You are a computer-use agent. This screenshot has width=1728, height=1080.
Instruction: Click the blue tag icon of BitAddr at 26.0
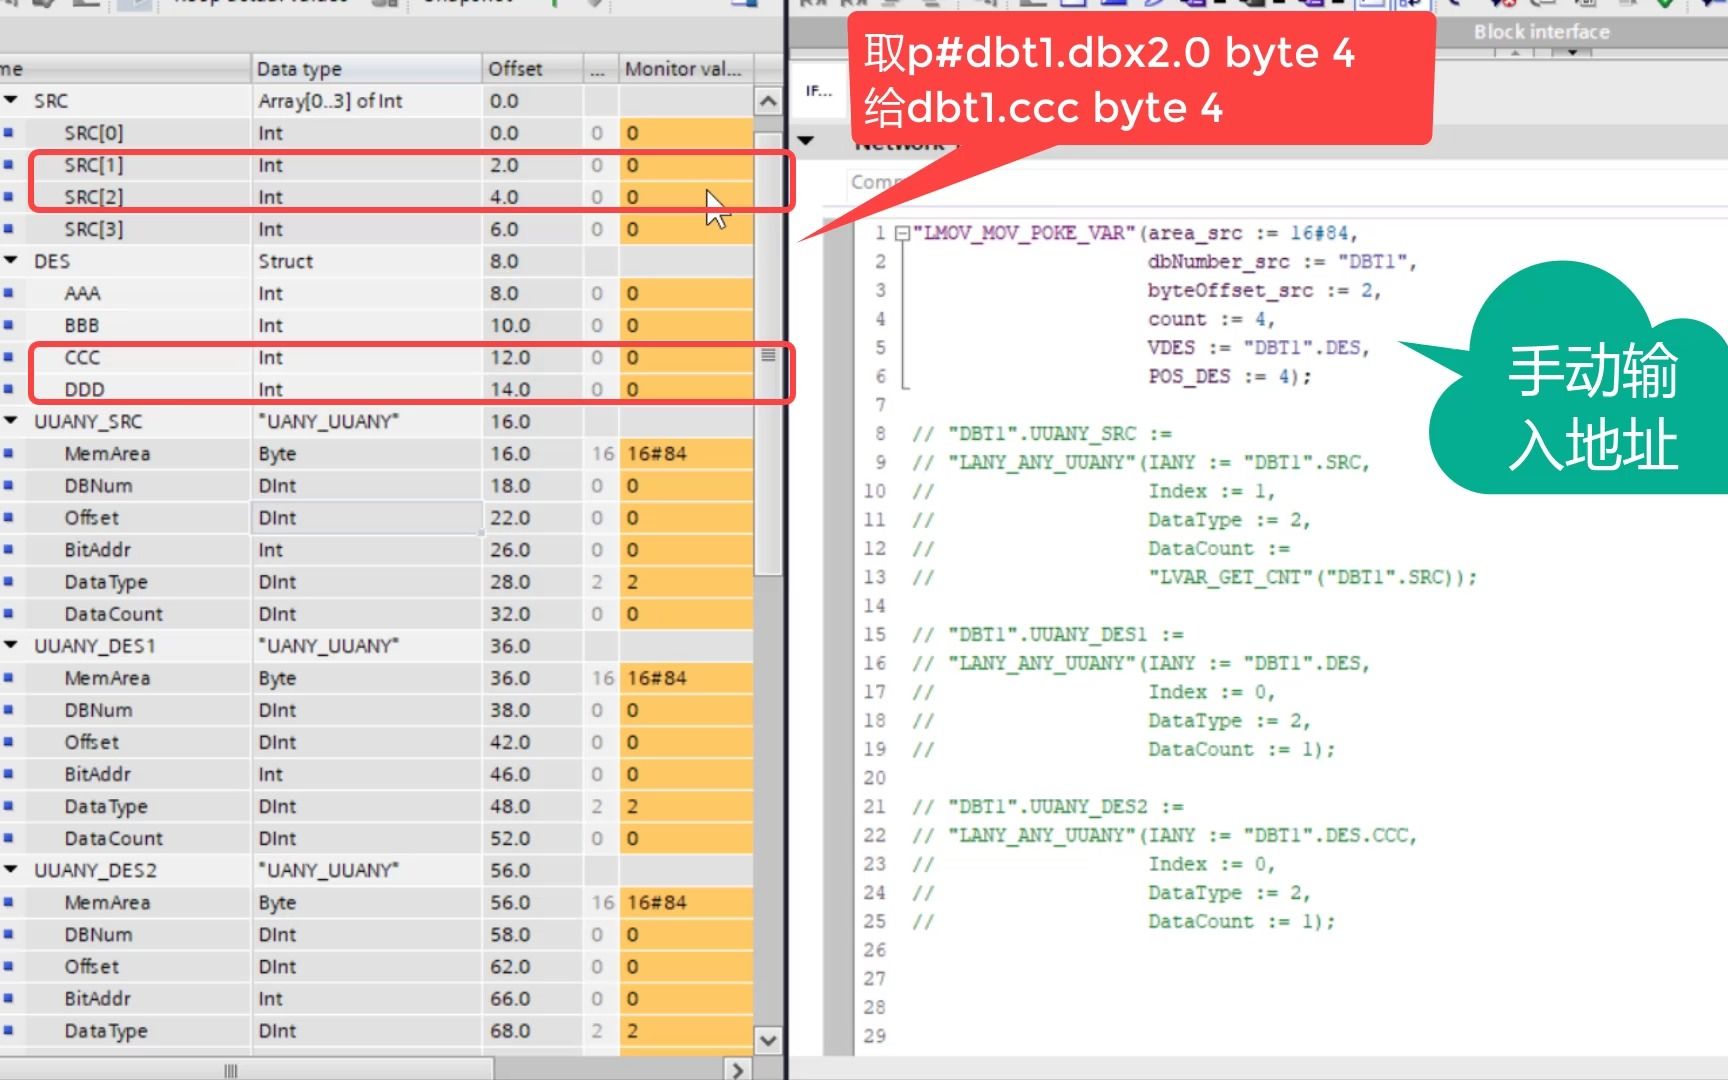coord(8,549)
